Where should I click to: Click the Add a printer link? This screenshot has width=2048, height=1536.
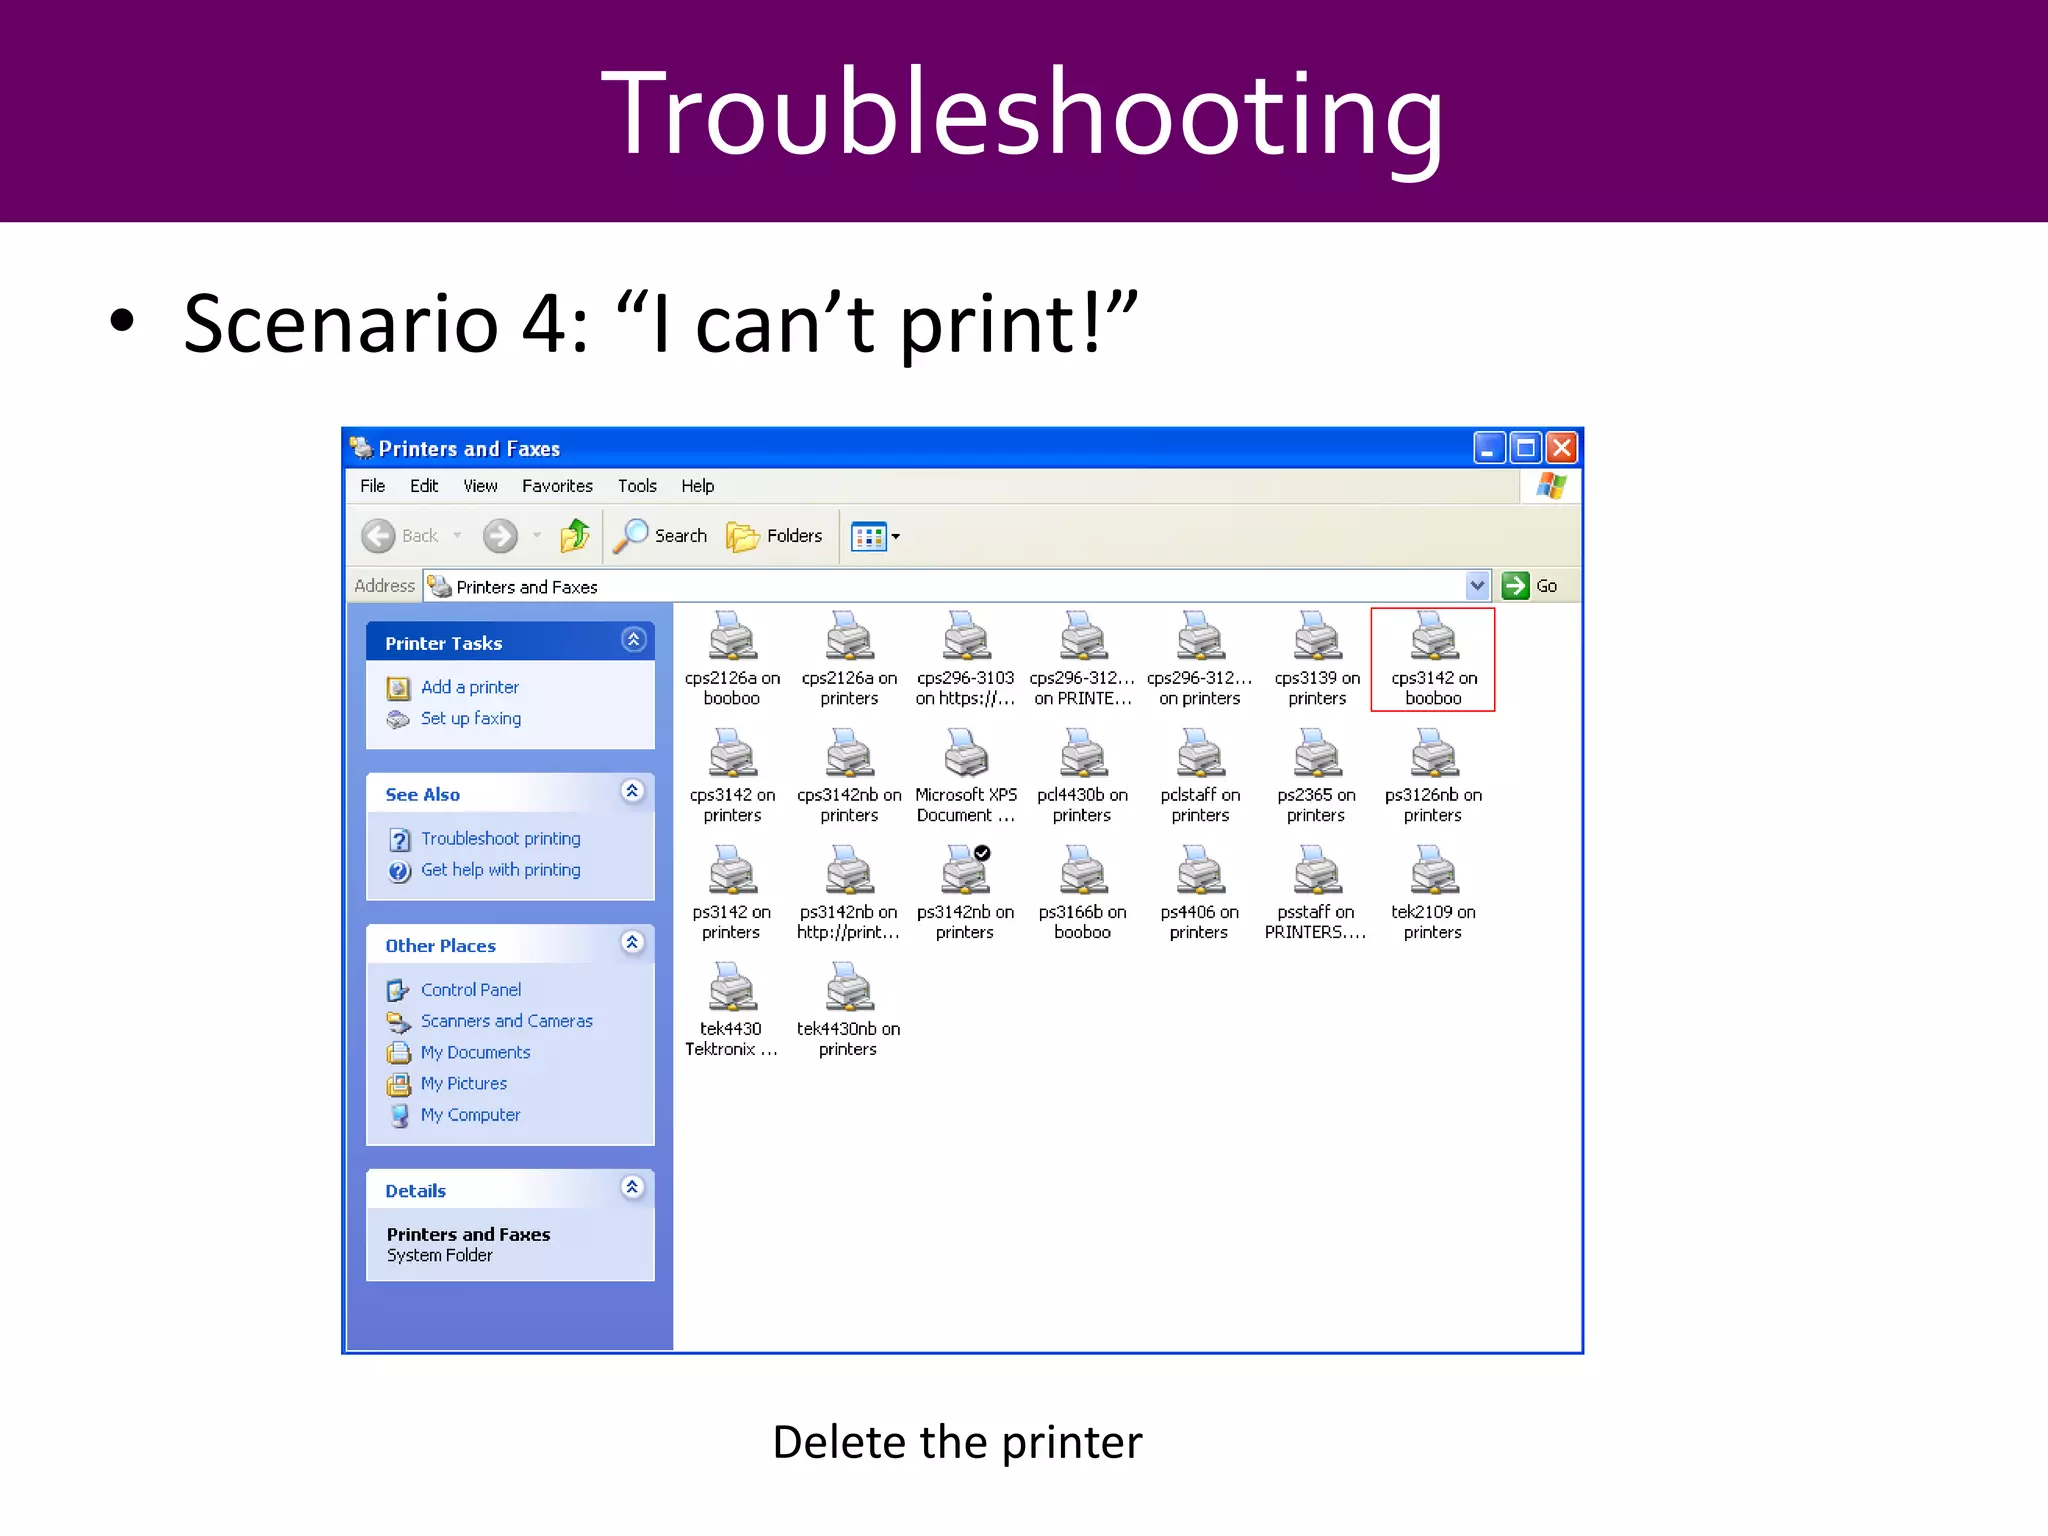[469, 687]
